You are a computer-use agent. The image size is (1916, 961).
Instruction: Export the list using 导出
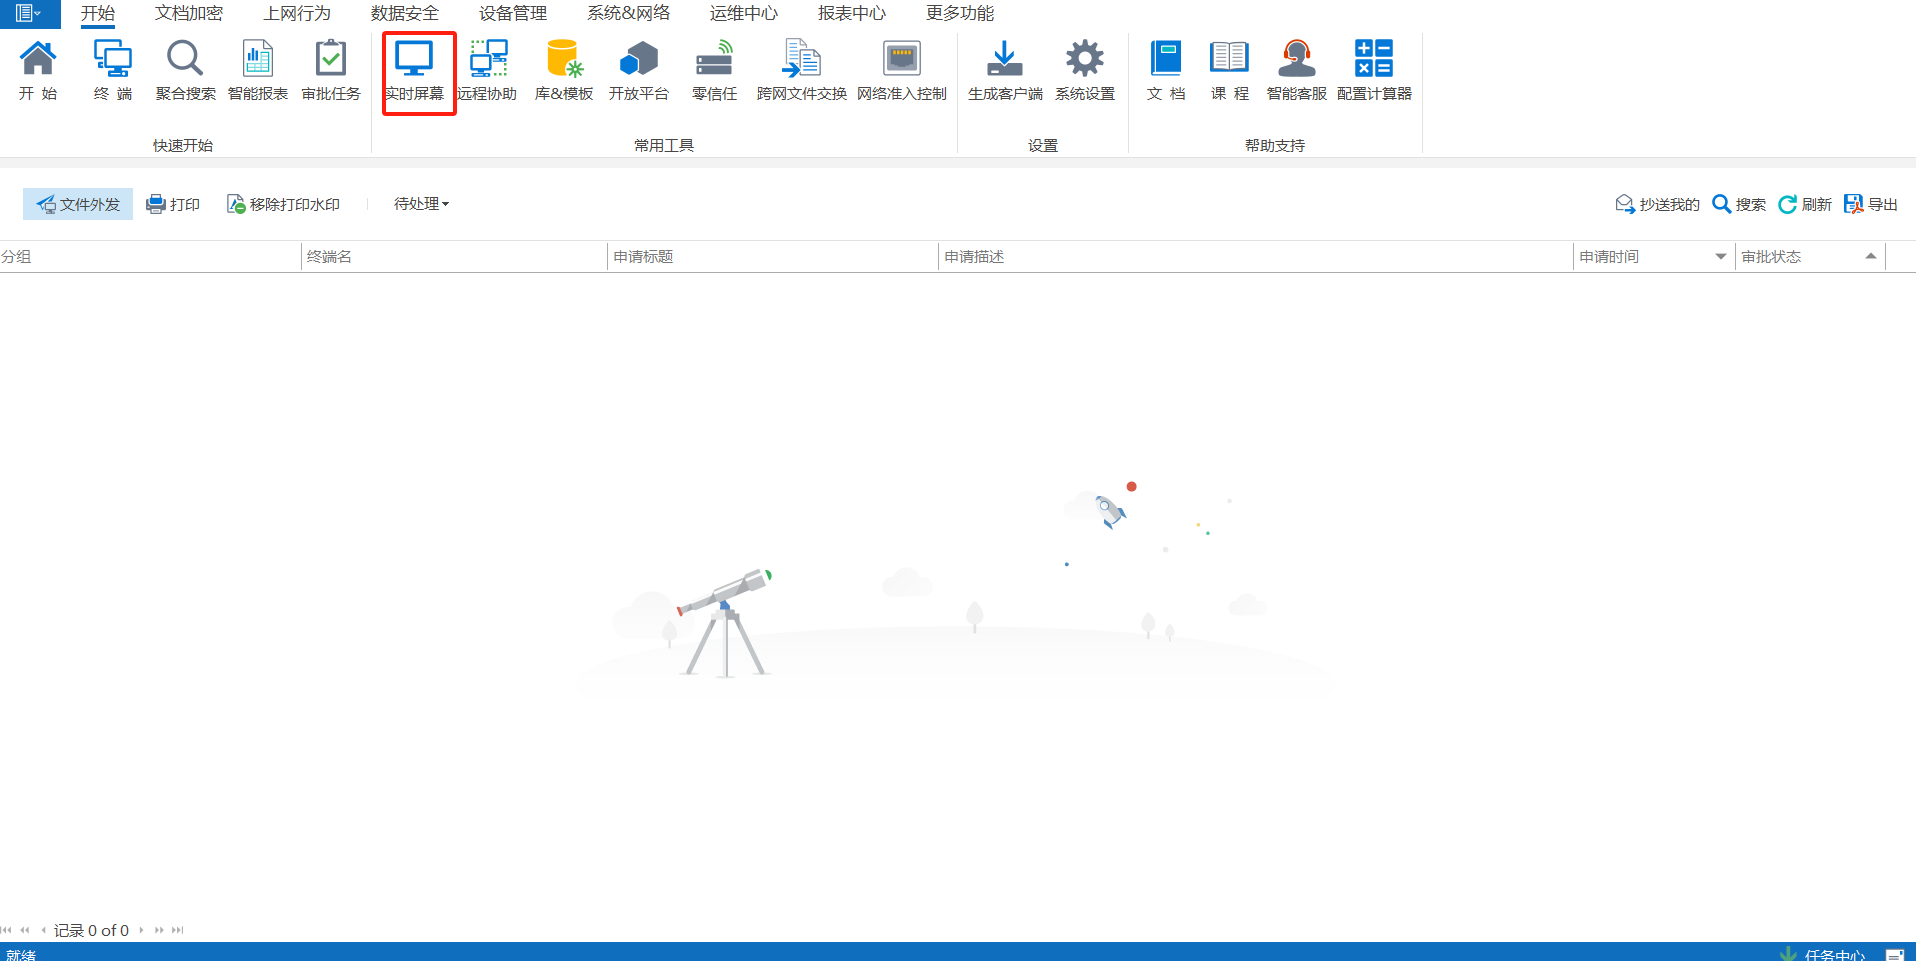click(x=1871, y=204)
